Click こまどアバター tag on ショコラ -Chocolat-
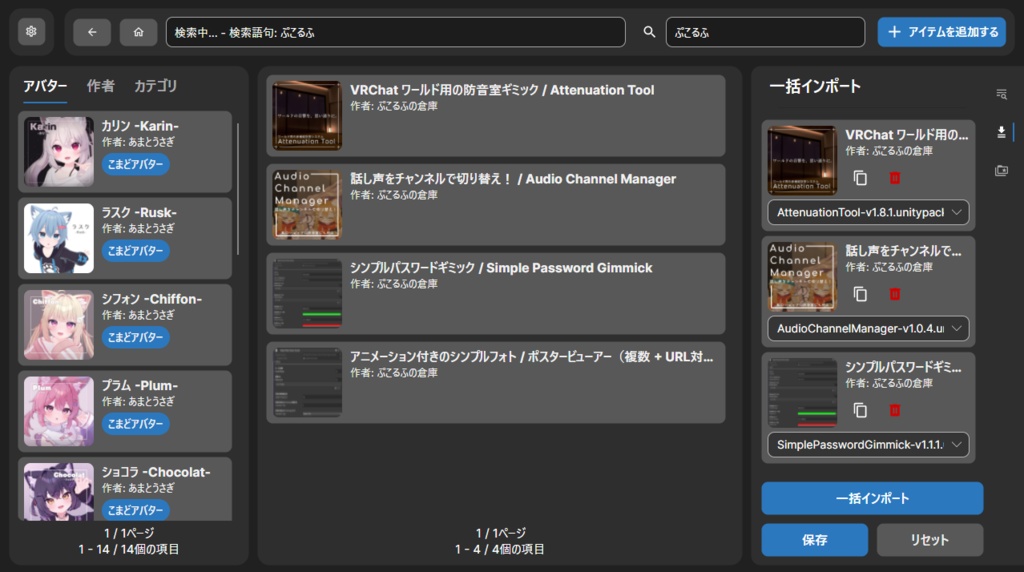 coord(135,510)
